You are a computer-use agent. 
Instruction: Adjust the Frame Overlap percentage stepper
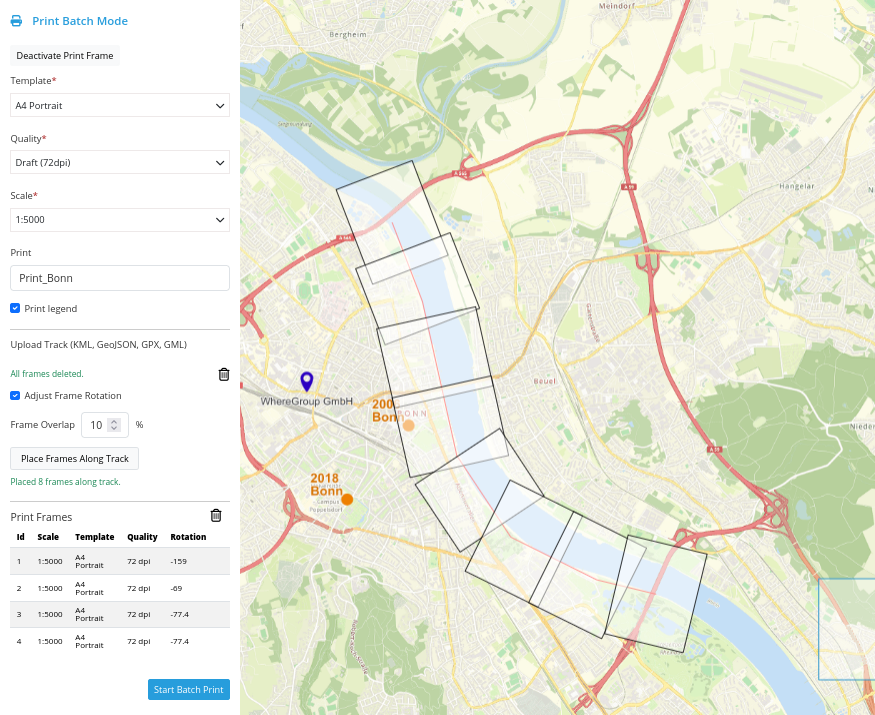(113, 425)
